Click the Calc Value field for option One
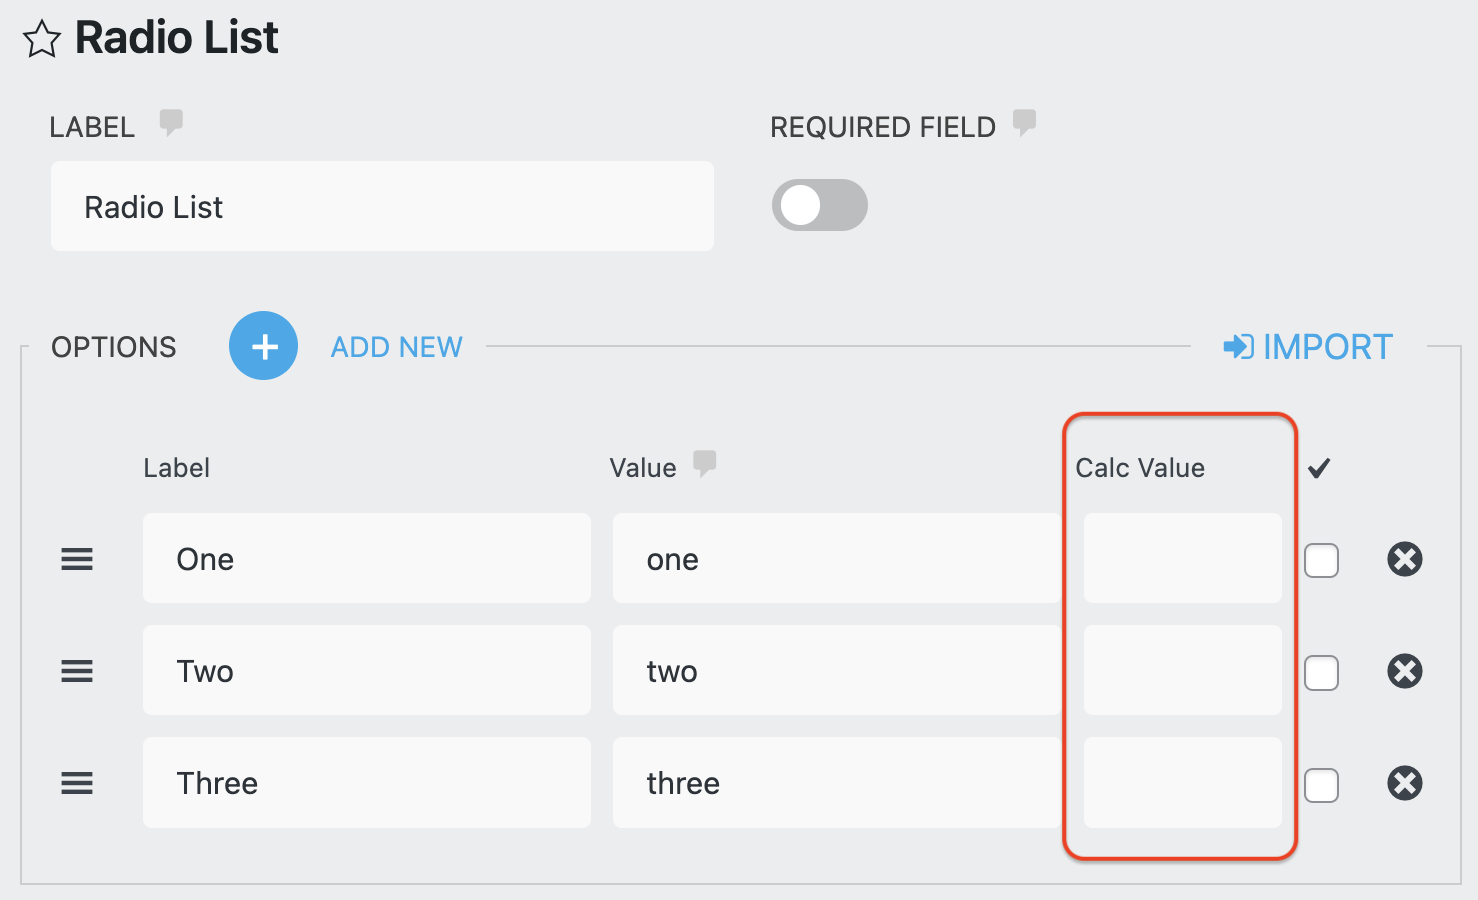Viewport: 1478px width, 900px height. click(x=1182, y=559)
